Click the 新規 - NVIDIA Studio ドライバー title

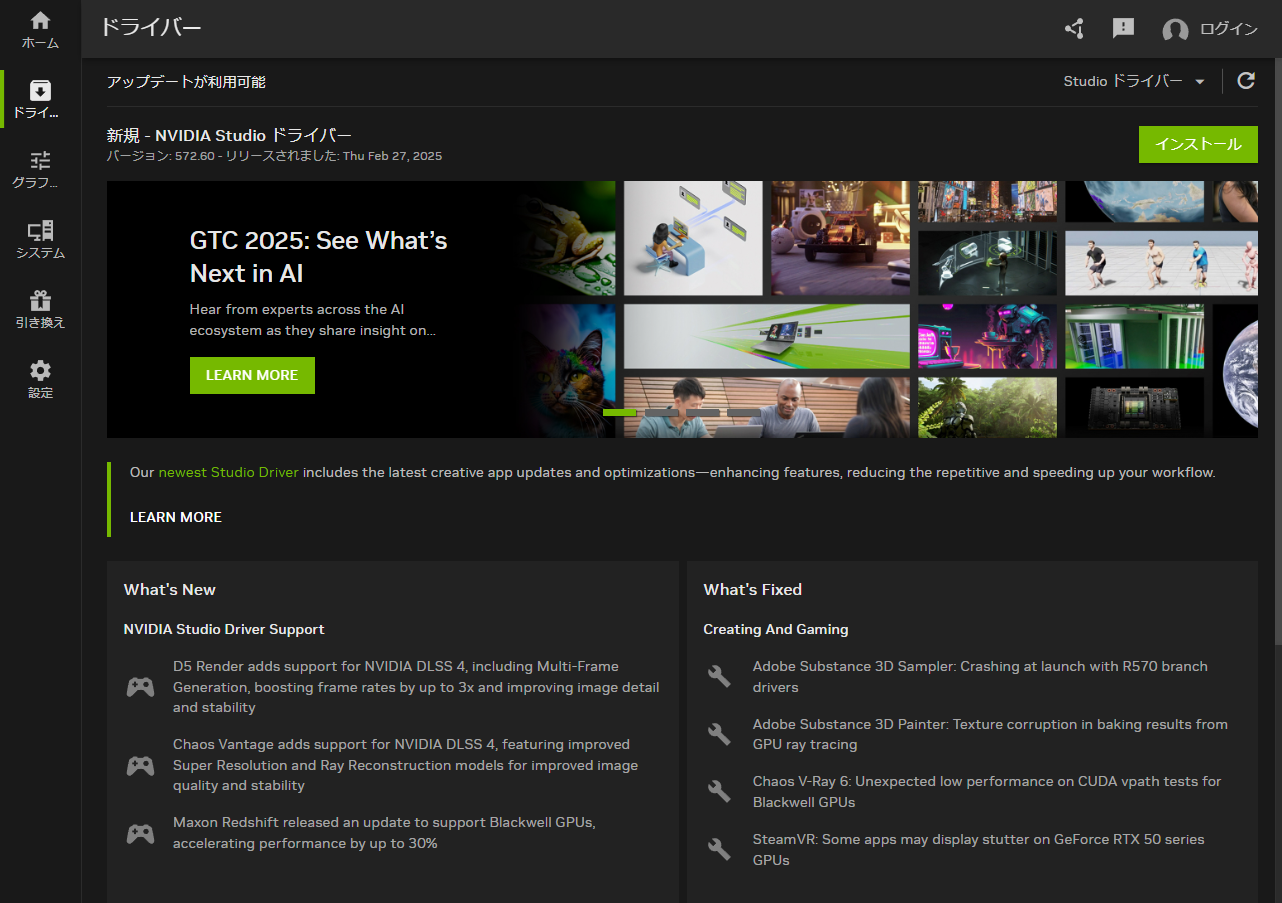(x=229, y=135)
